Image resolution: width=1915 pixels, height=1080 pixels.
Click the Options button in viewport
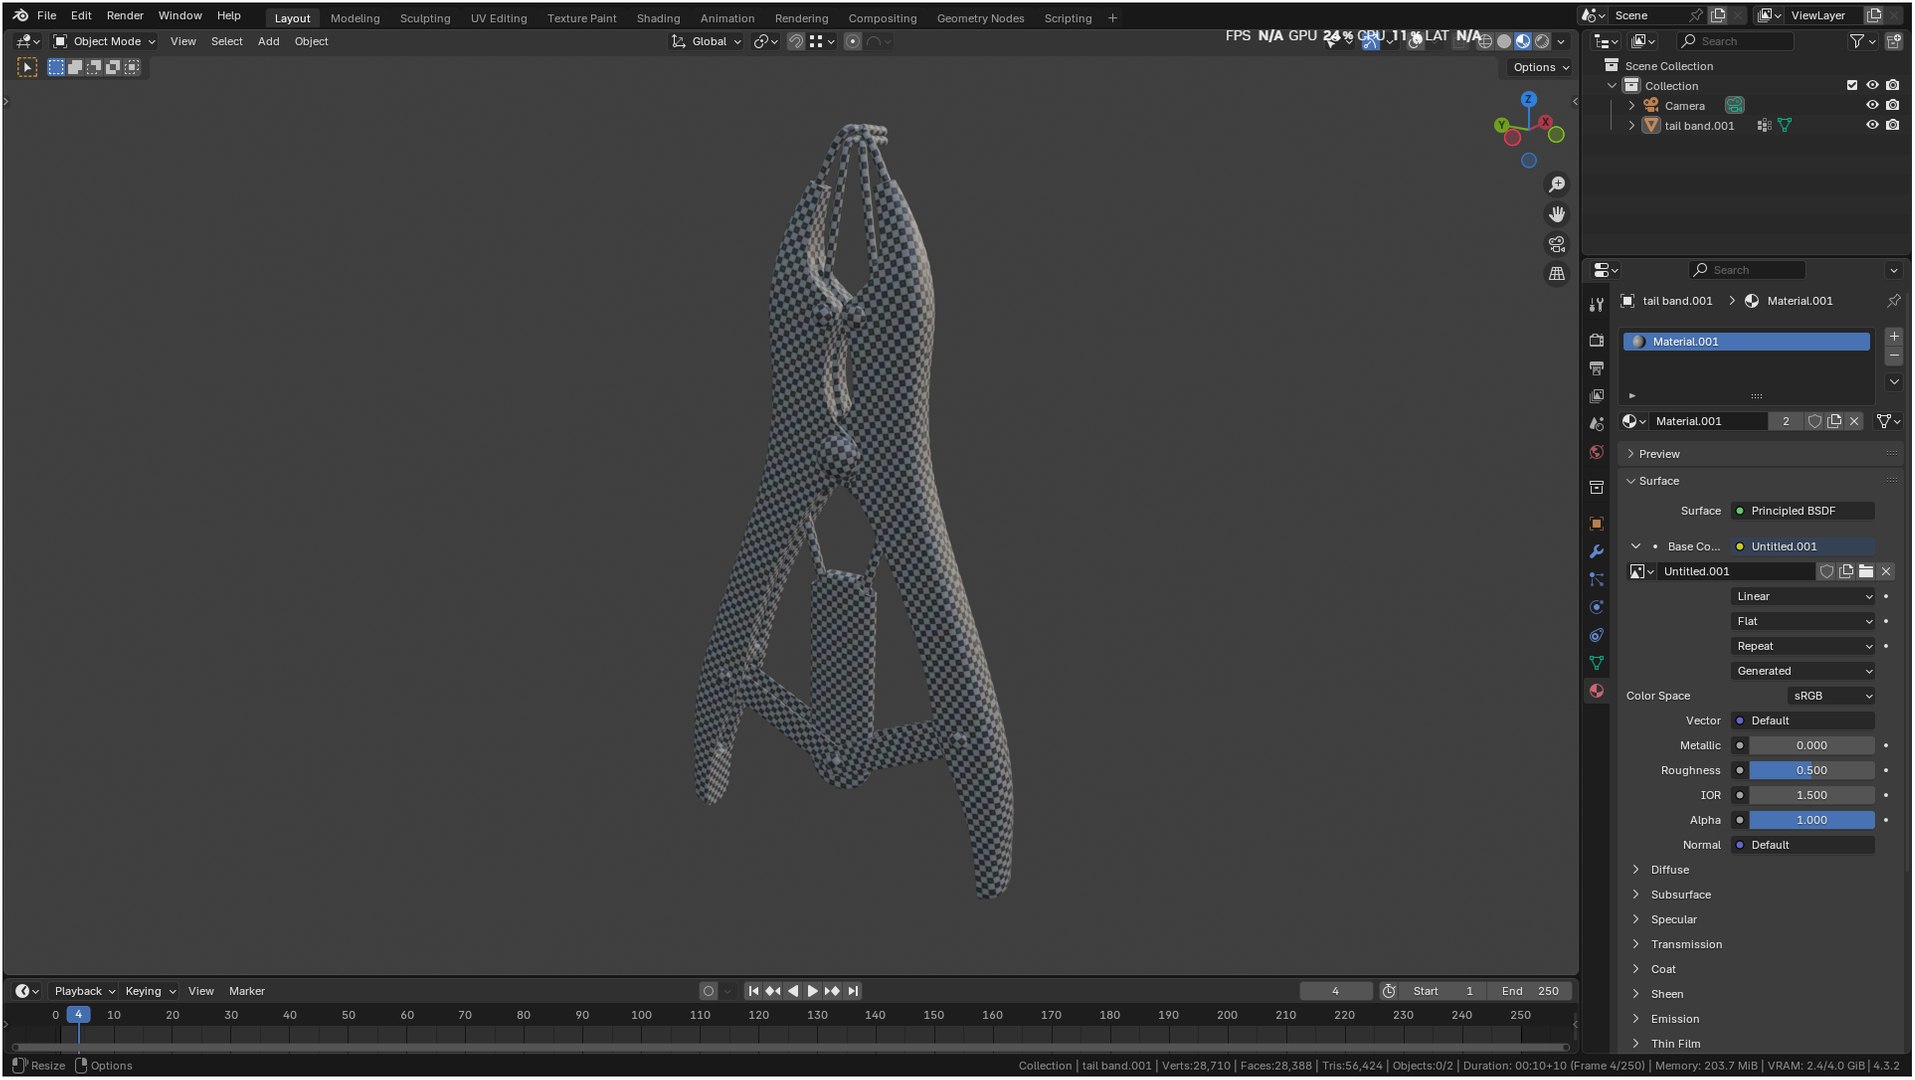pos(1541,67)
